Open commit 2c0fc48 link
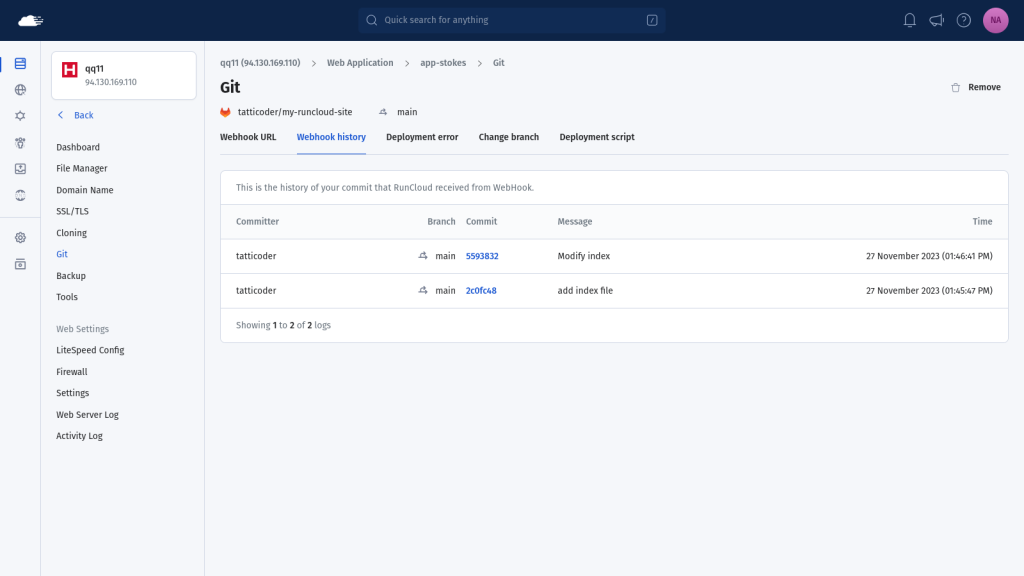This screenshot has height=576, width=1024. click(481, 291)
